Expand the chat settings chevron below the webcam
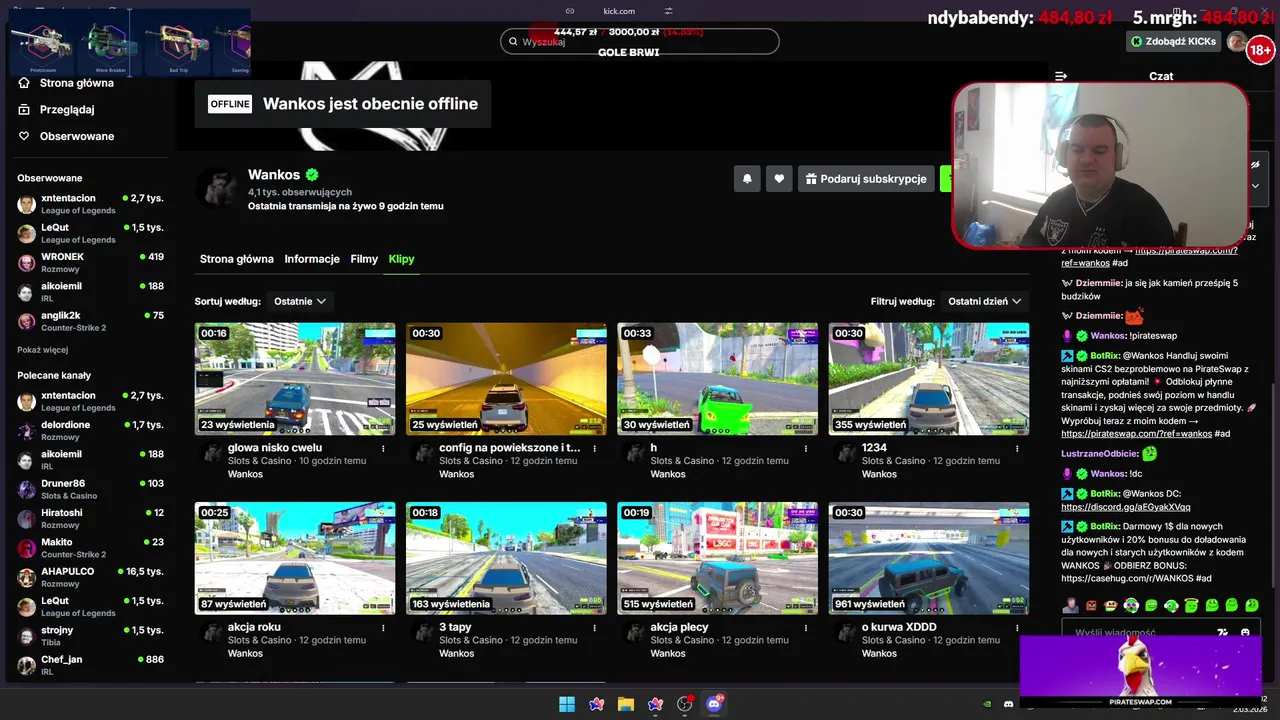Screen dimensions: 1280x720 click(1256, 186)
